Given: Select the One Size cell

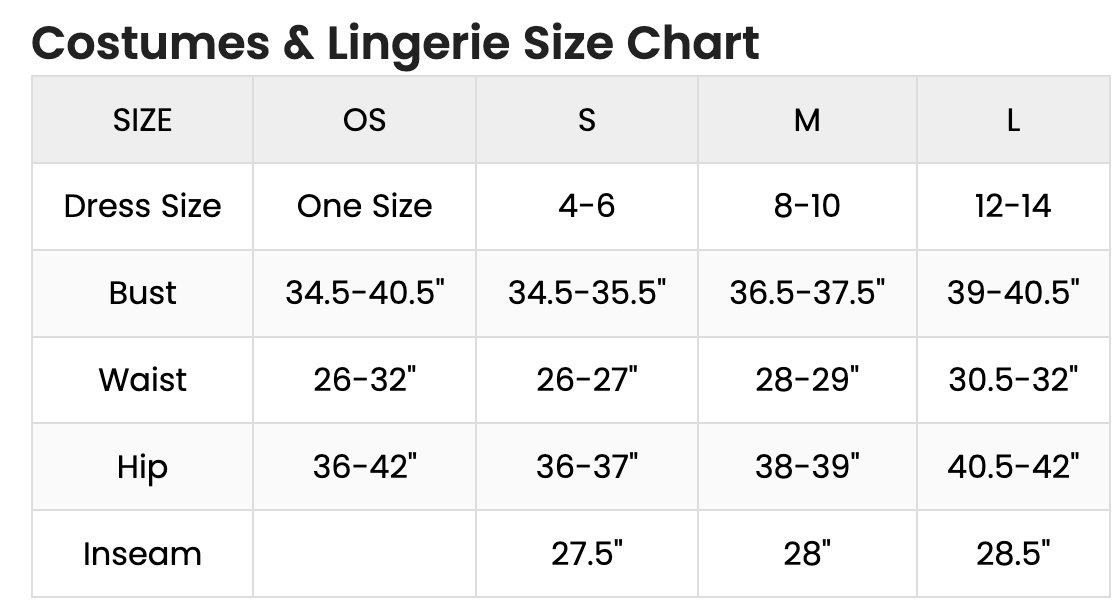Looking at the screenshot, I should 364,206.
